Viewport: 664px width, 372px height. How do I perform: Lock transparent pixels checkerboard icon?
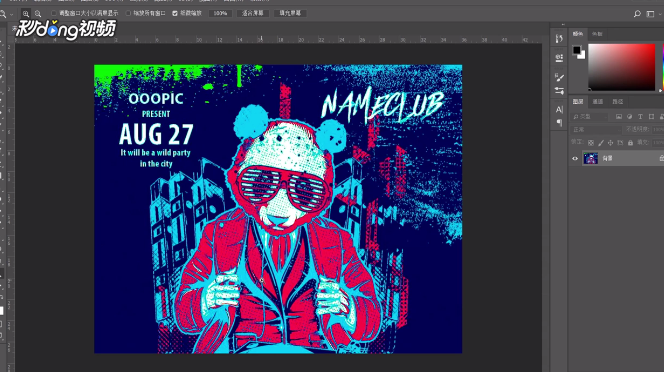[591, 143]
